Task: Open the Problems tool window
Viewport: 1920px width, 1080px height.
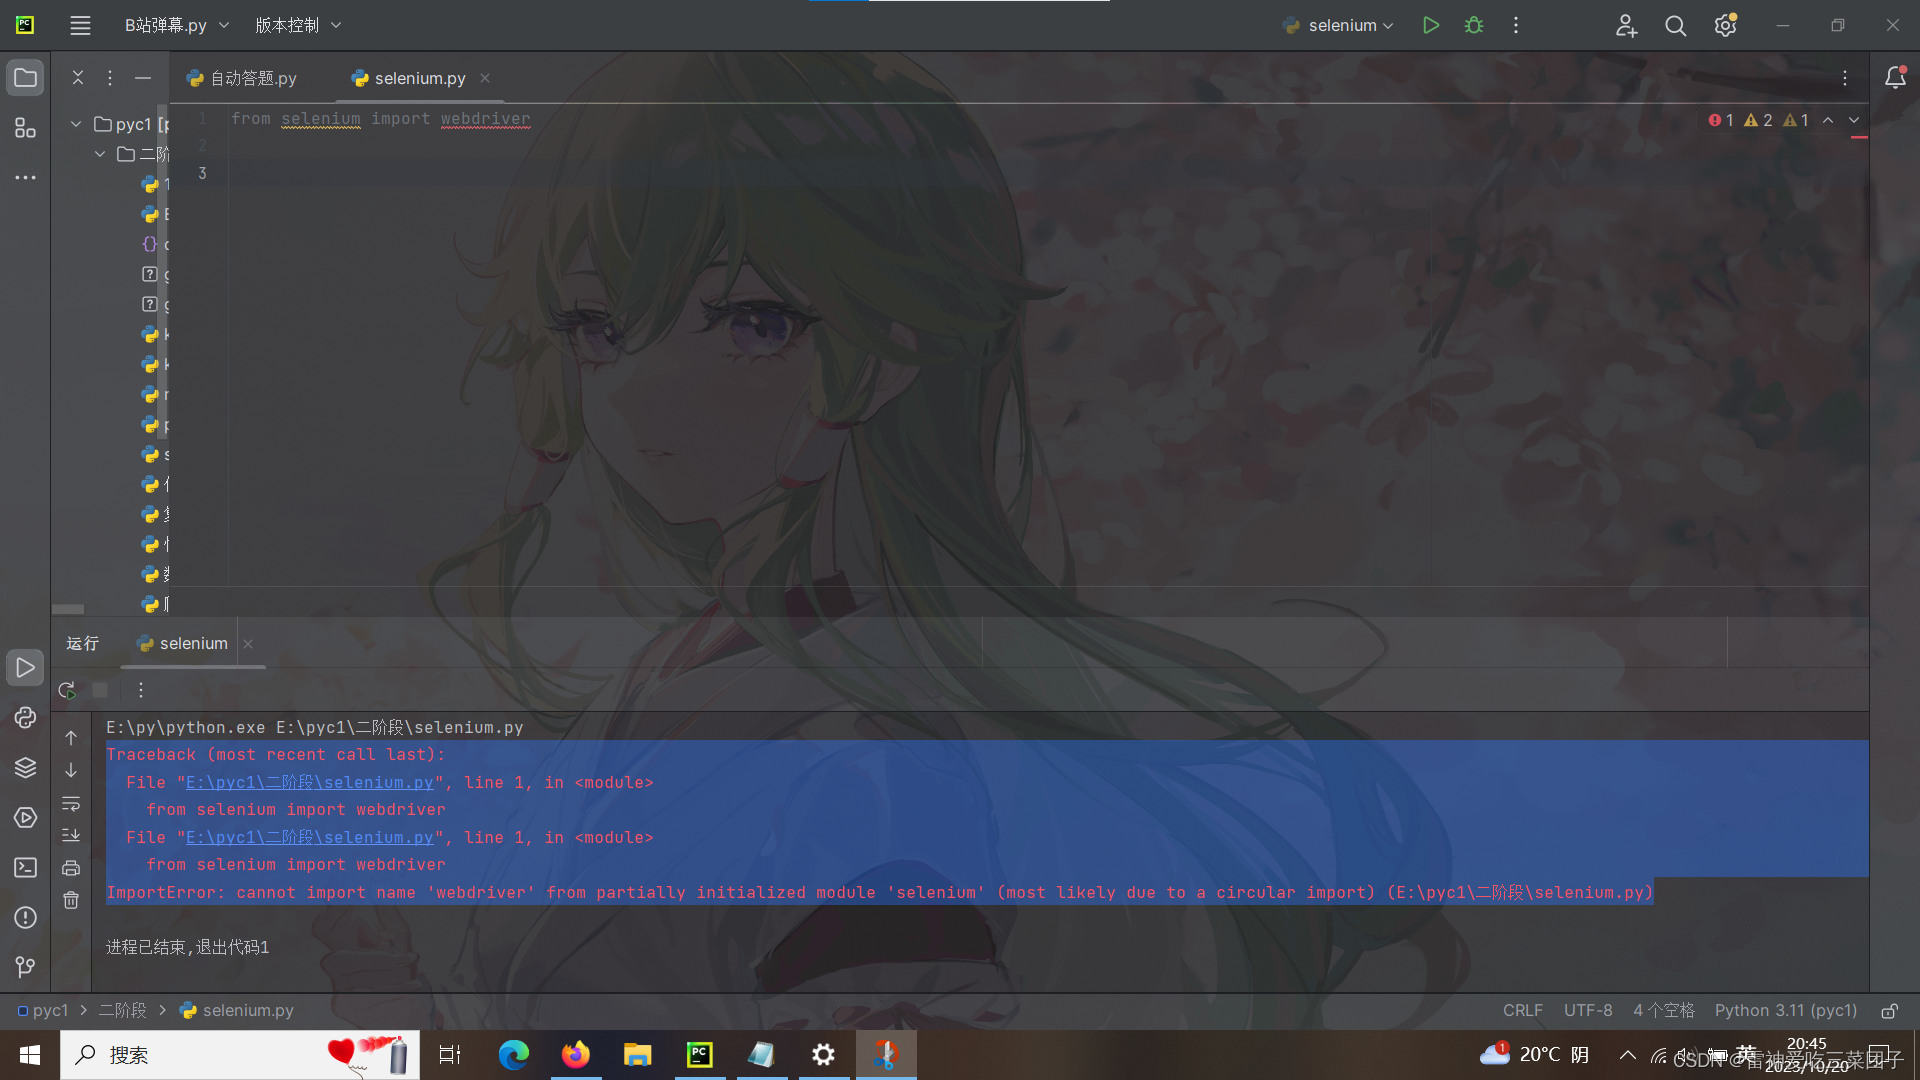Action: click(x=25, y=918)
